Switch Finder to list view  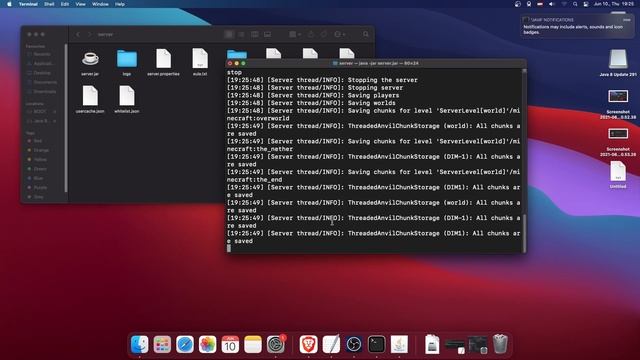[242, 34]
